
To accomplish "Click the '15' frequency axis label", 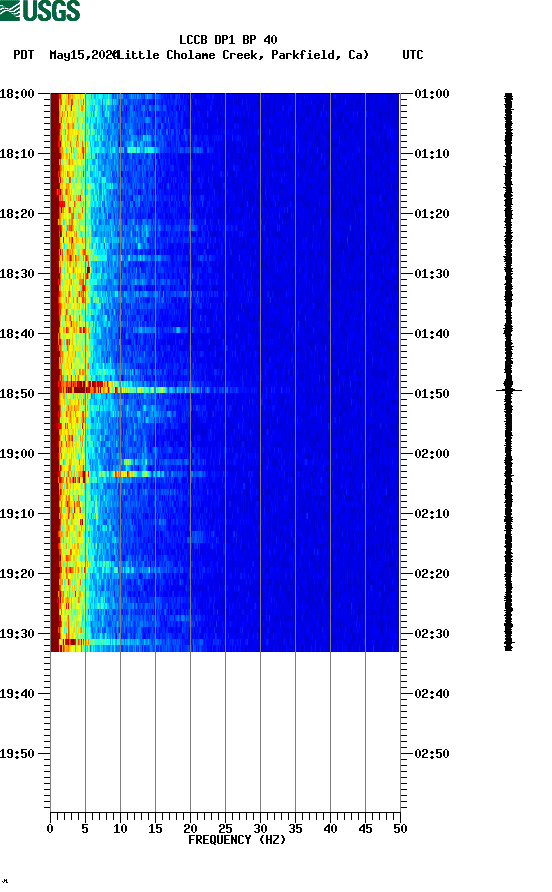I will 155,829.
